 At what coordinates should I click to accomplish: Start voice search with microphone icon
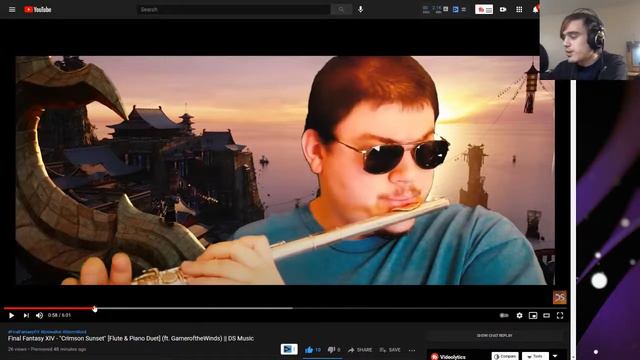(361, 9)
